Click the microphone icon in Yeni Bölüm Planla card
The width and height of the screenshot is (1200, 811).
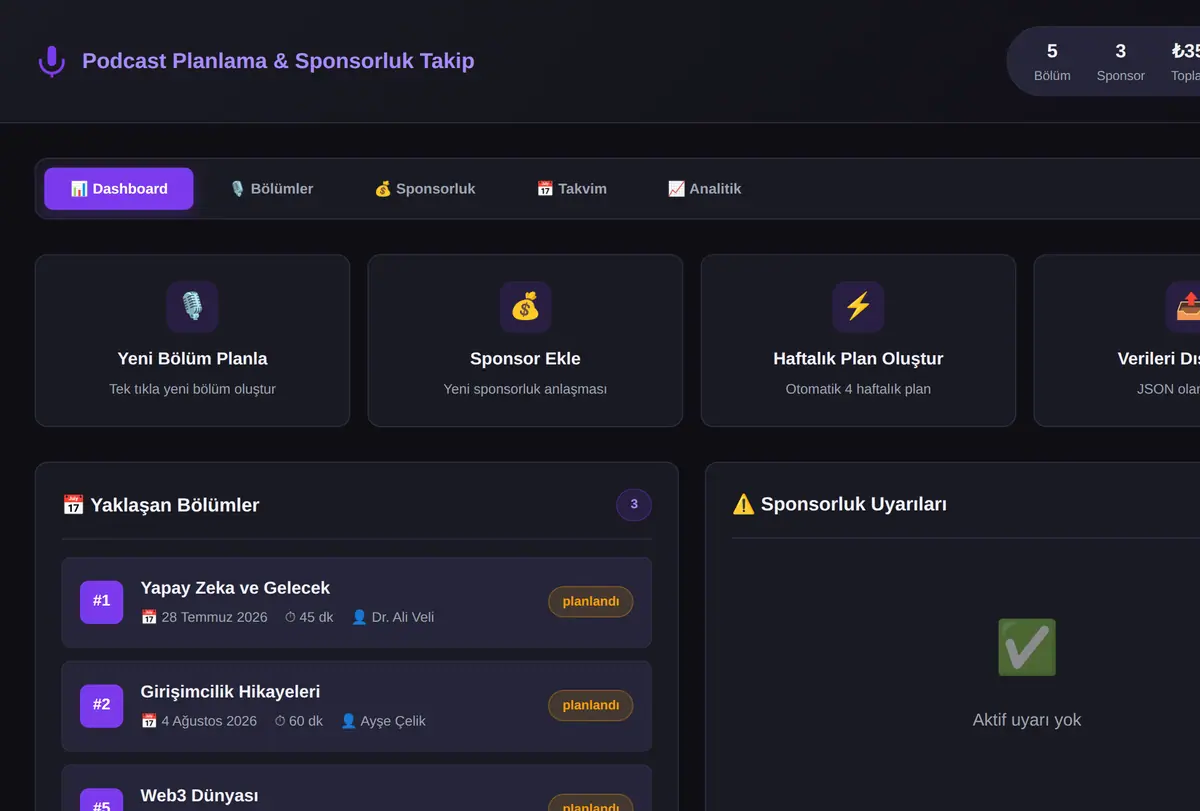click(x=192, y=307)
